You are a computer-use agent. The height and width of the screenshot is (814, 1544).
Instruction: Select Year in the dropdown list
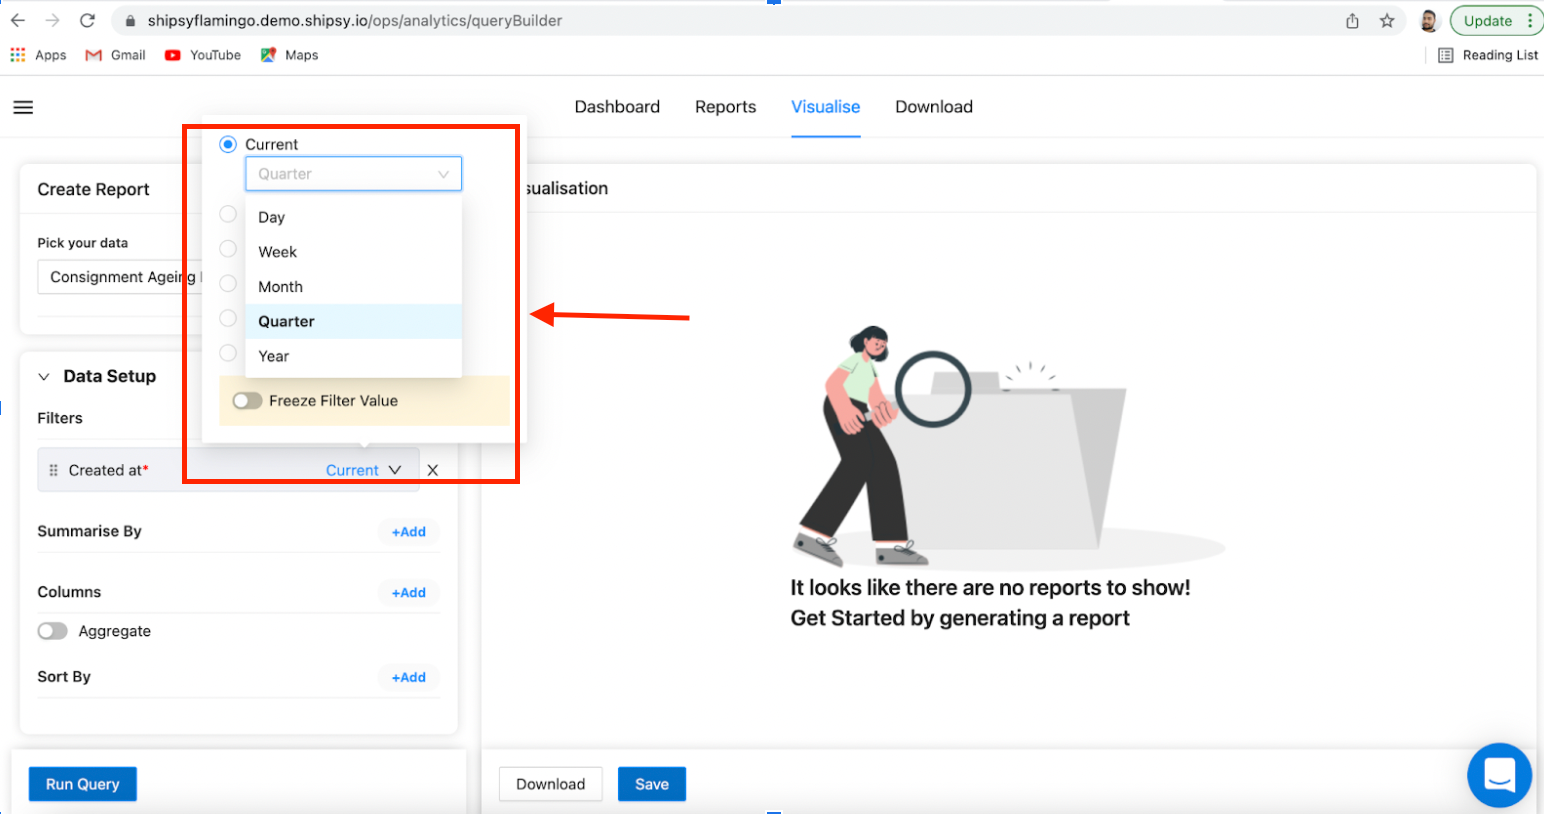pyautogui.click(x=274, y=356)
